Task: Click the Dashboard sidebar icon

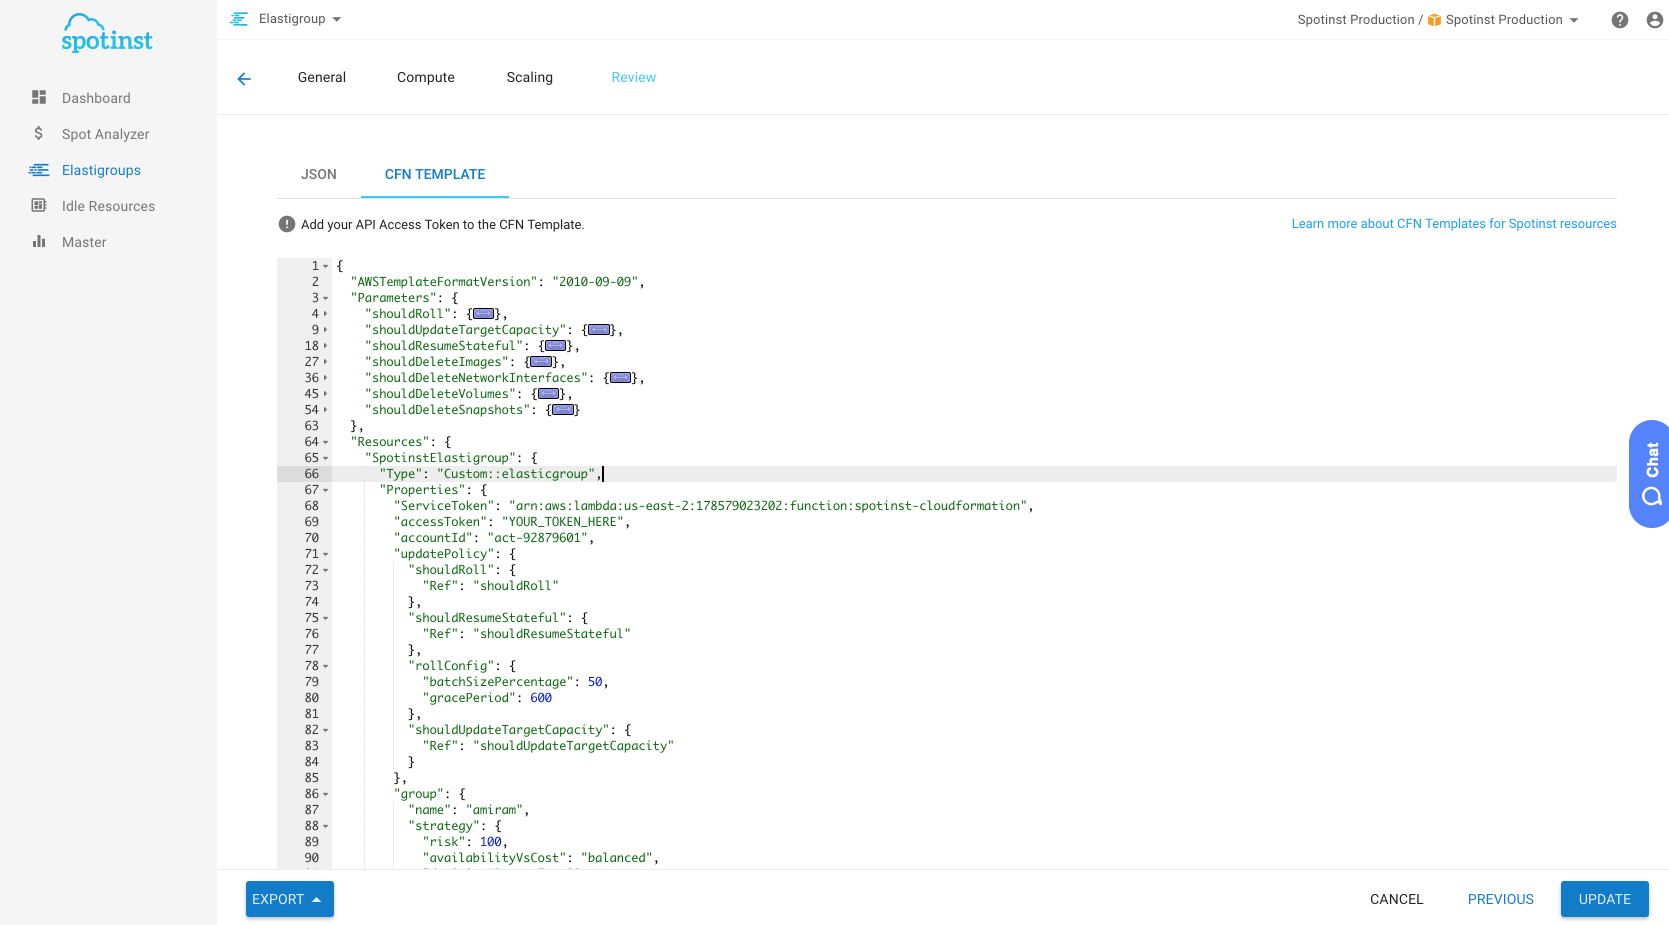Action: point(39,98)
